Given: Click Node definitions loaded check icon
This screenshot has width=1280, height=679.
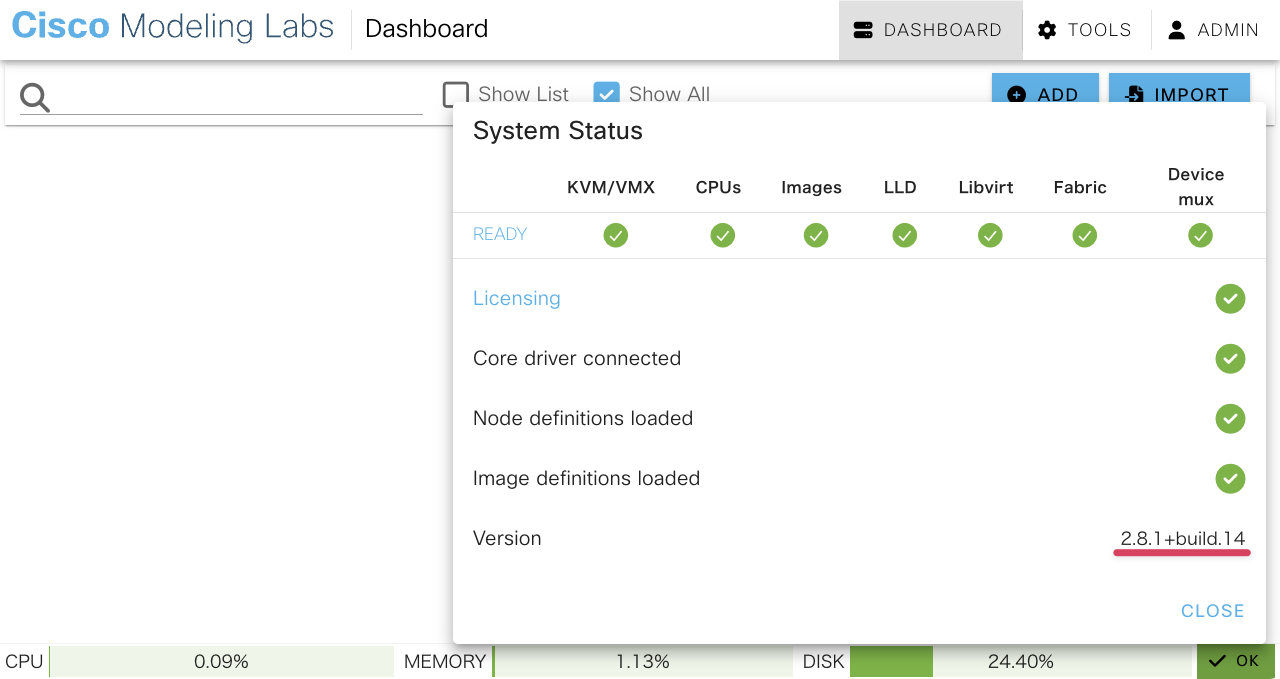Looking at the screenshot, I should [1230, 418].
